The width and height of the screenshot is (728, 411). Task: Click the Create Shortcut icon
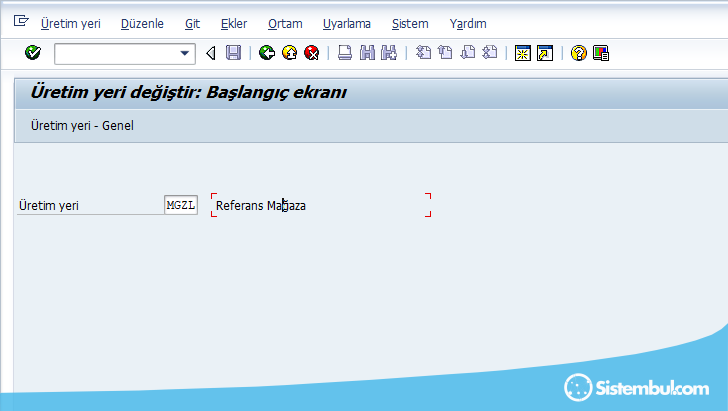point(545,53)
